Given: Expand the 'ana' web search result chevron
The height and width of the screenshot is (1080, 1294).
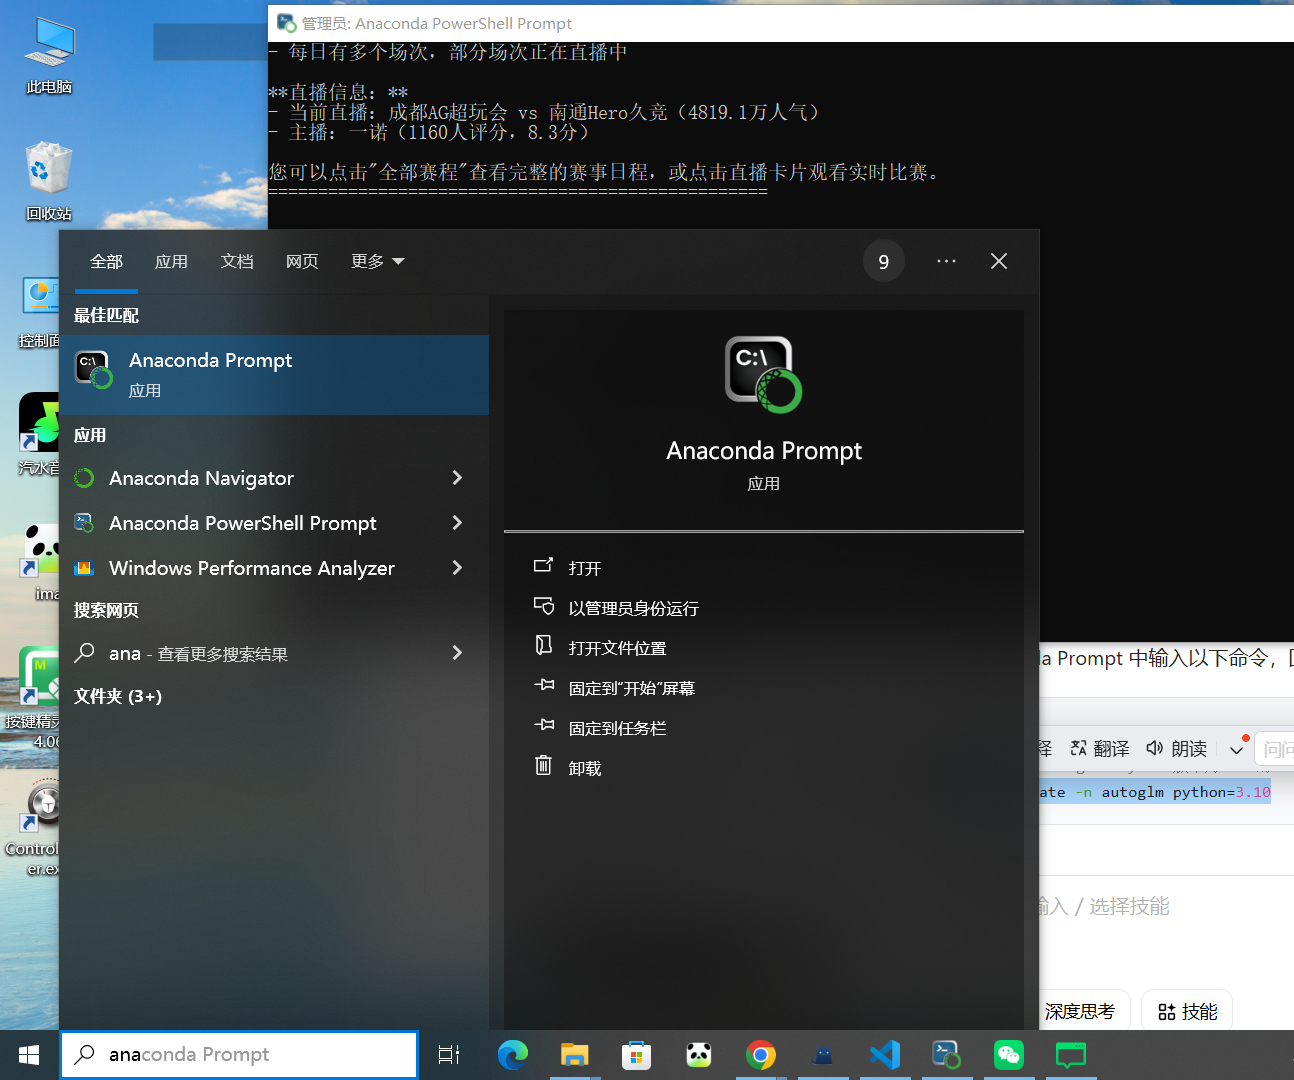Looking at the screenshot, I should pos(457,653).
